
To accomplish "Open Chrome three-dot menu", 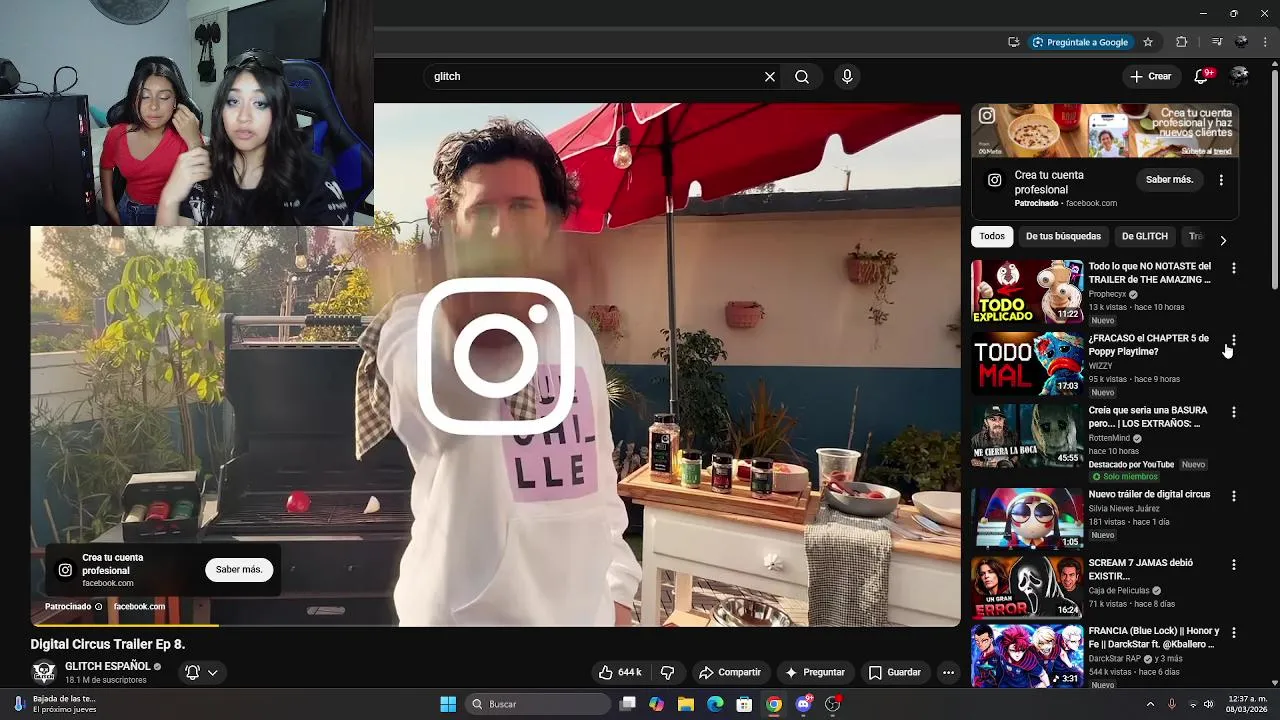I will tap(1265, 42).
